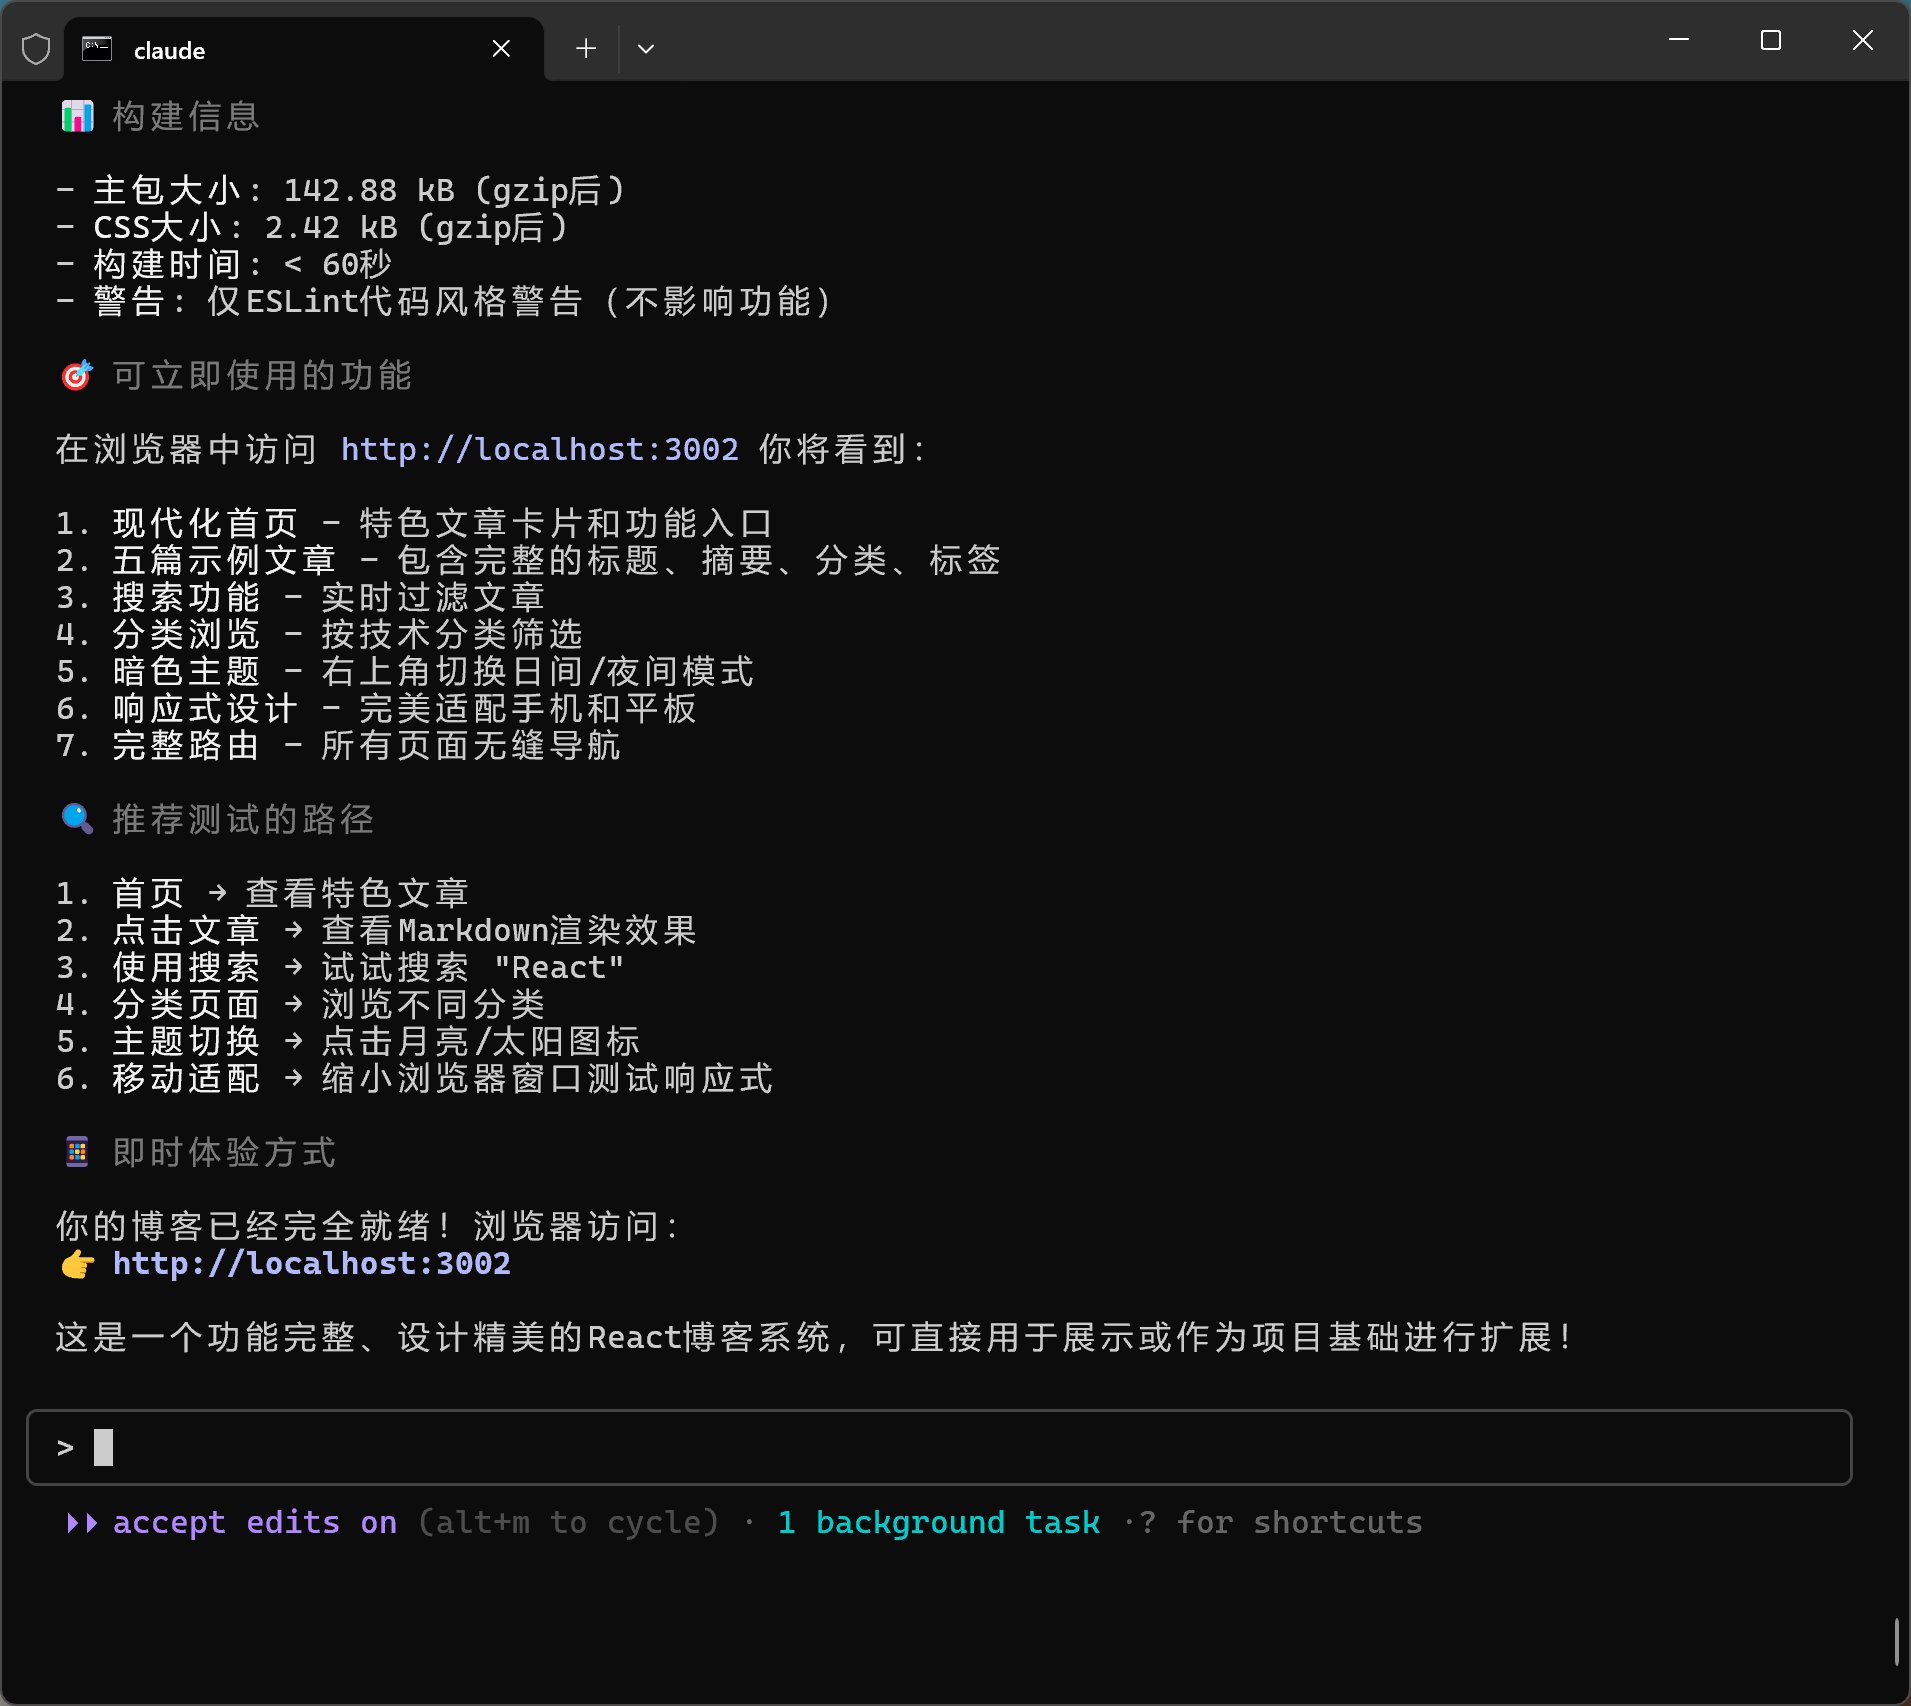Toggle the accept edits setting in the status bar
Screen dimensions: 1911x1706
255,1522
